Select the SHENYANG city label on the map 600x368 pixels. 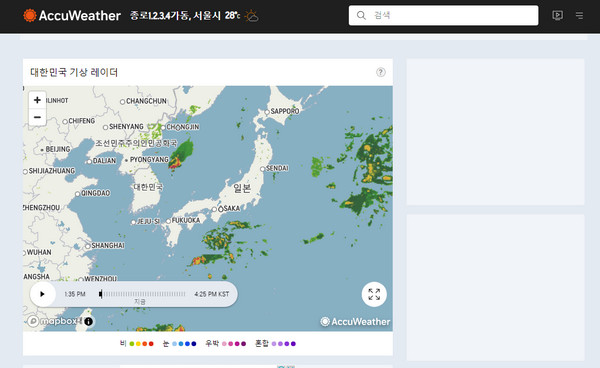pos(126,127)
